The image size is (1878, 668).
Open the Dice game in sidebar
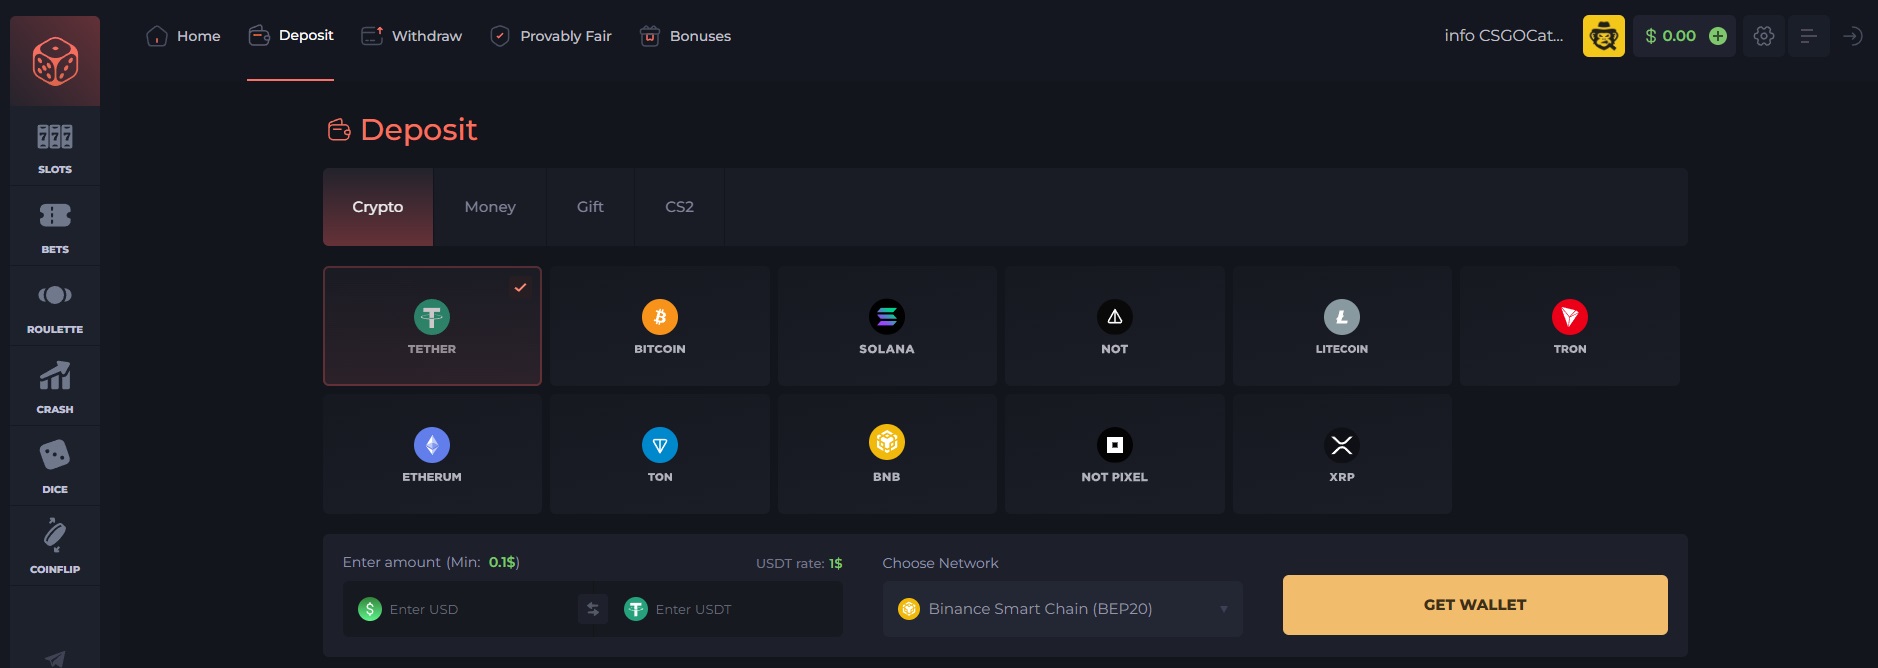coord(55,467)
